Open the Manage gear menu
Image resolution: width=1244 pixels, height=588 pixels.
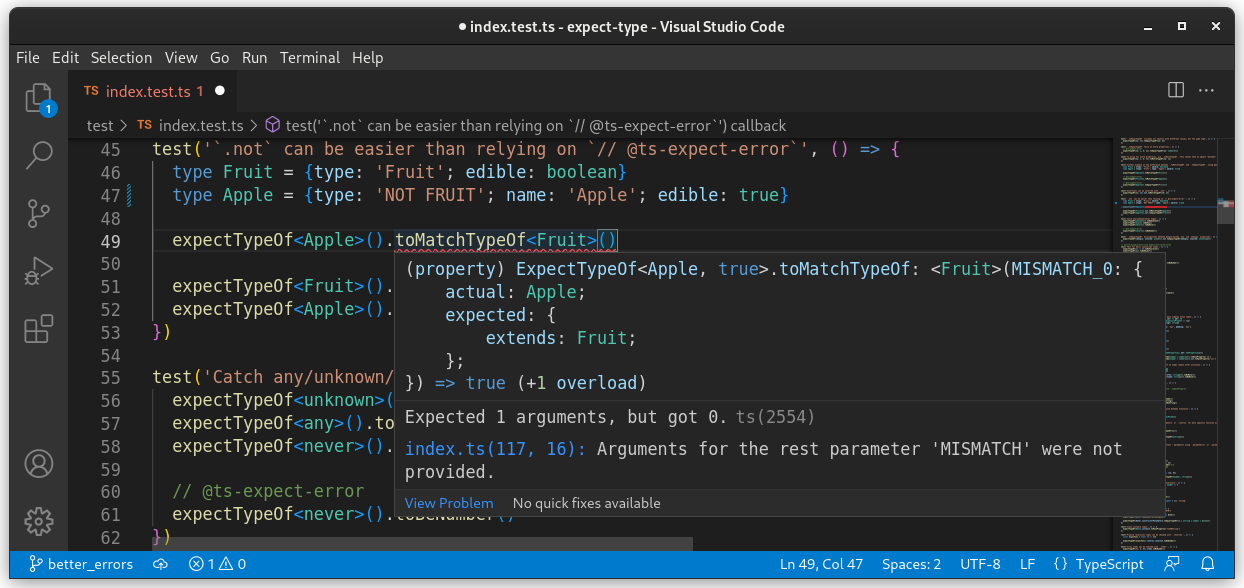pyautogui.click(x=39, y=520)
